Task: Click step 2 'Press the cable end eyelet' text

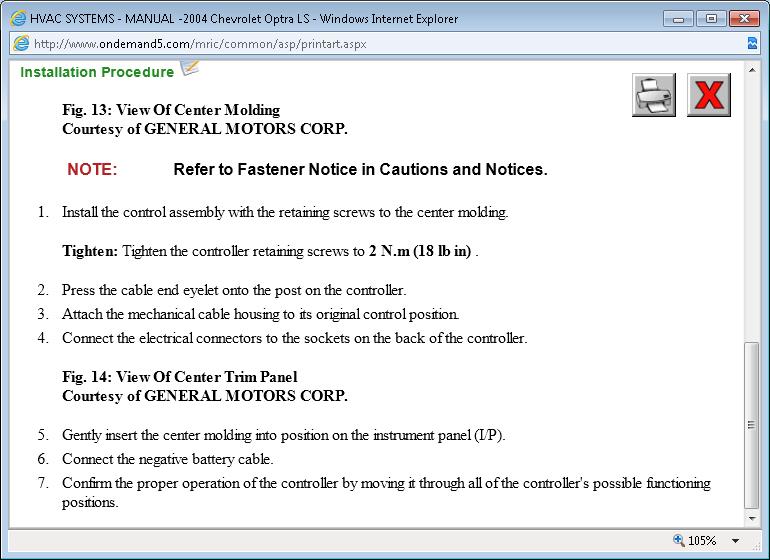Action: click(x=234, y=290)
